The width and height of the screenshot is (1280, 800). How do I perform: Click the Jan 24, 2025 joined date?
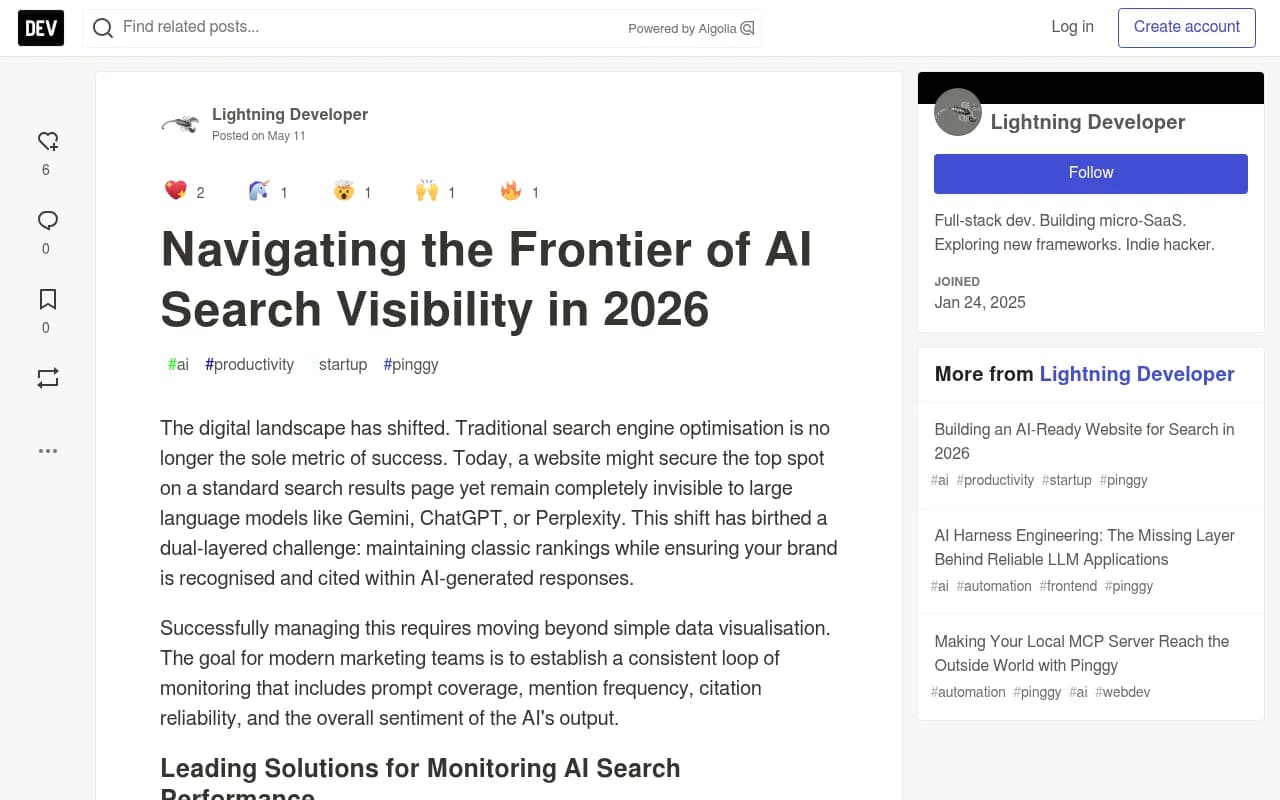980,302
